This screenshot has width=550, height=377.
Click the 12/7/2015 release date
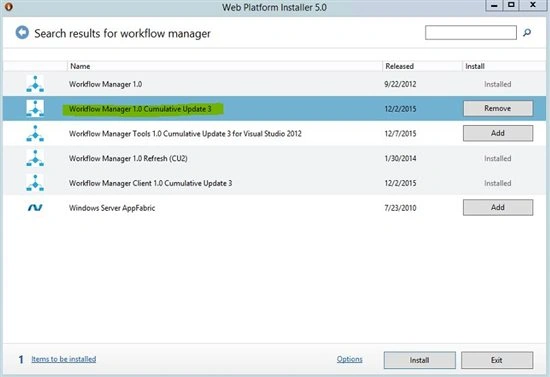(400, 134)
